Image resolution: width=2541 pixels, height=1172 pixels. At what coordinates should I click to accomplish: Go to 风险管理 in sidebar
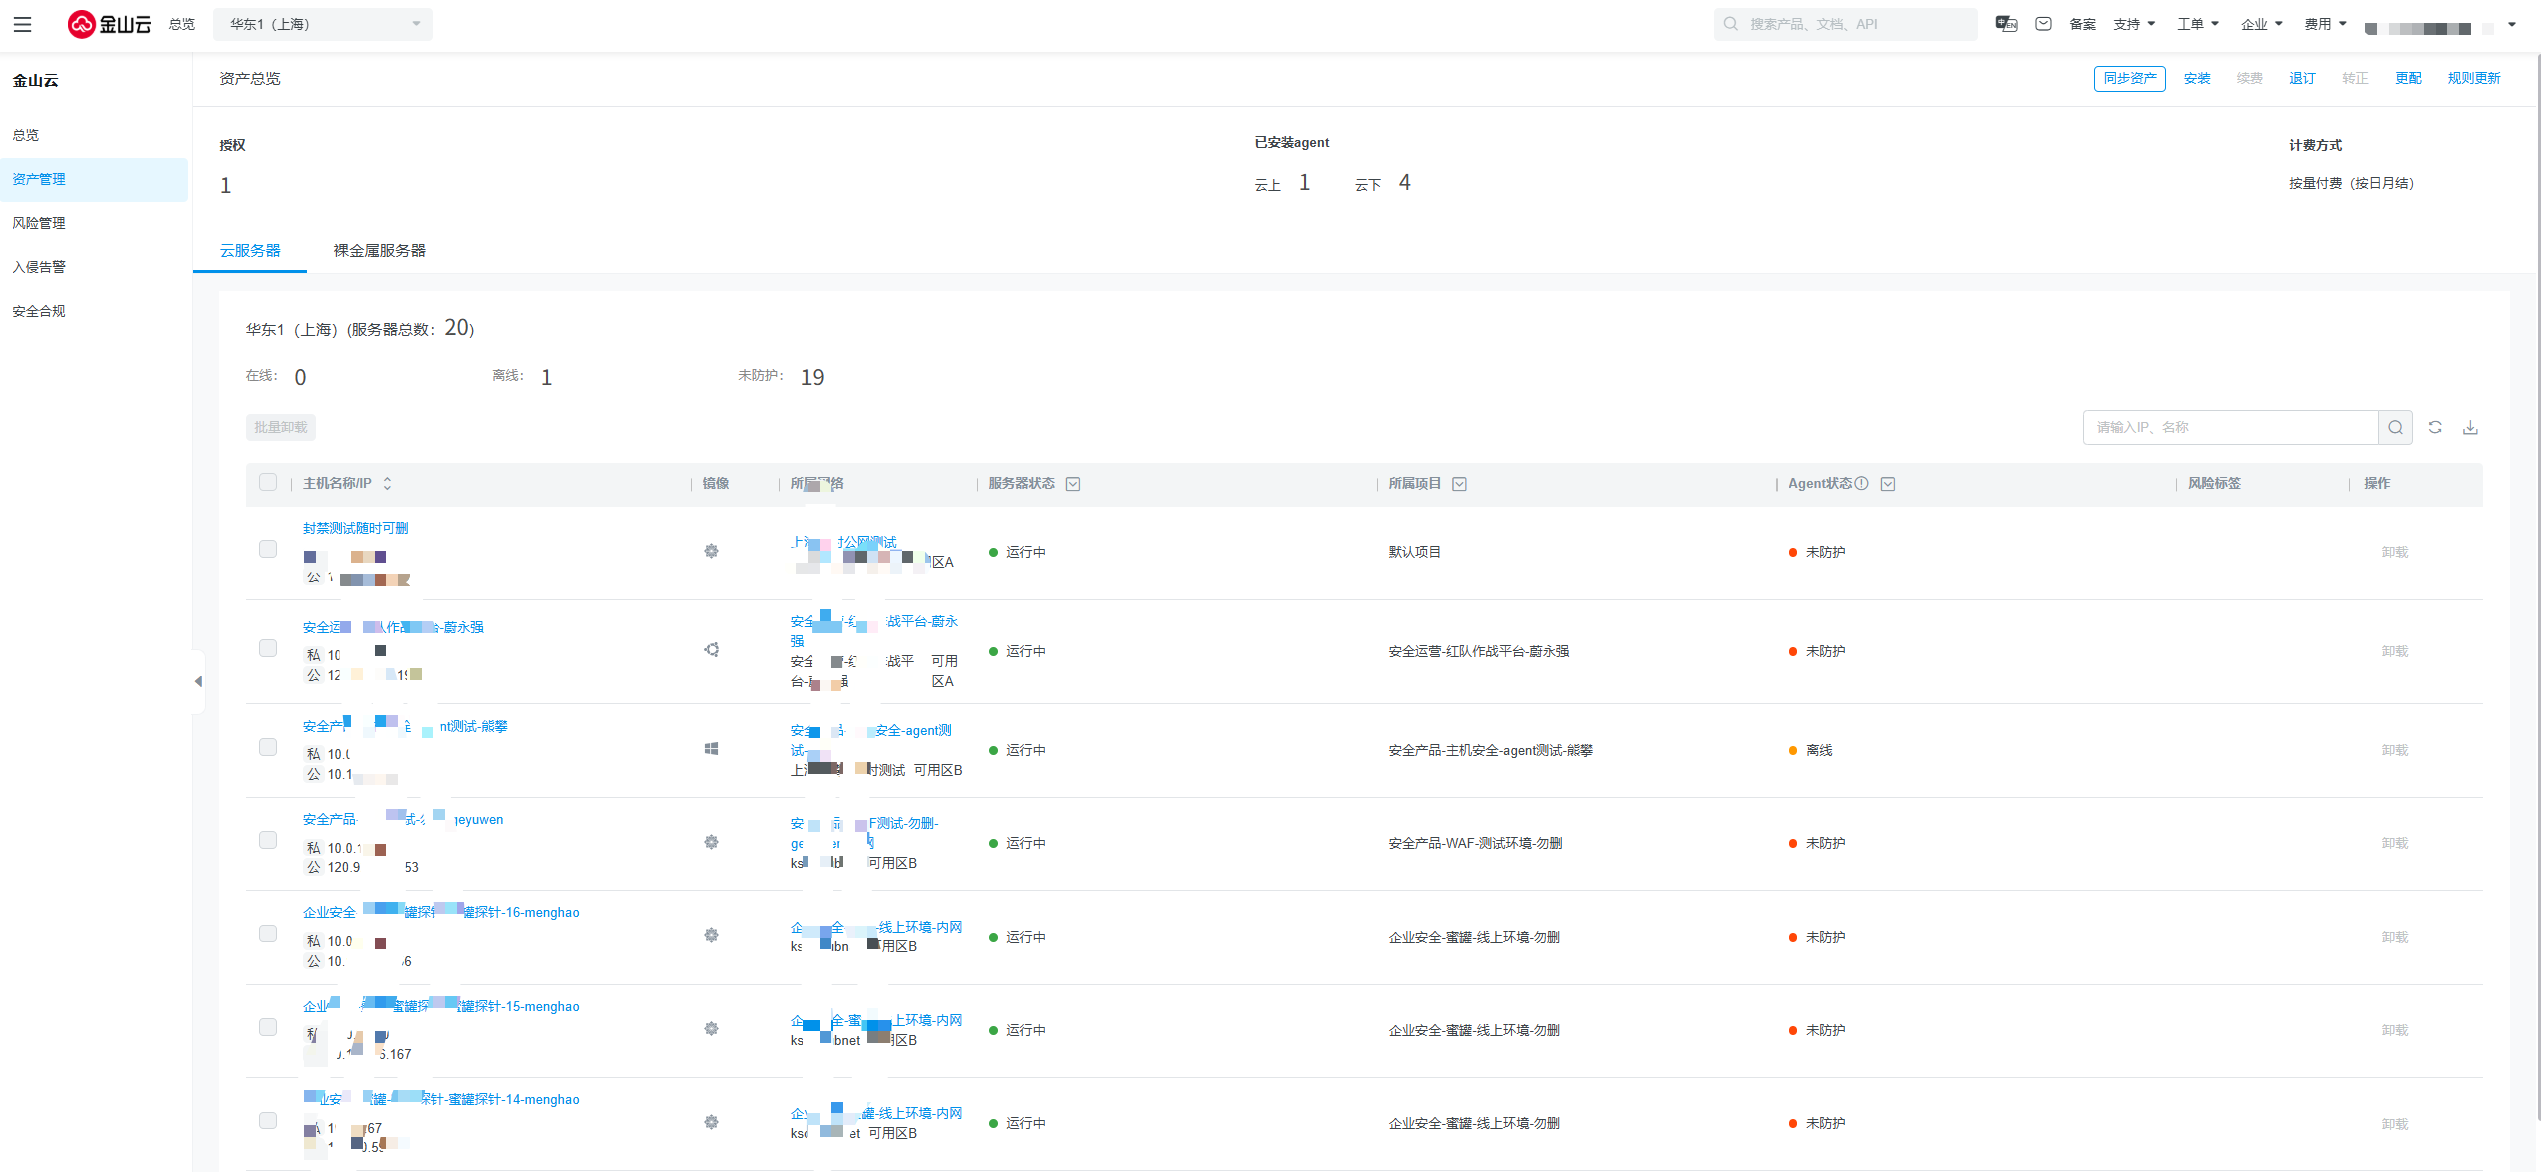click(x=39, y=223)
